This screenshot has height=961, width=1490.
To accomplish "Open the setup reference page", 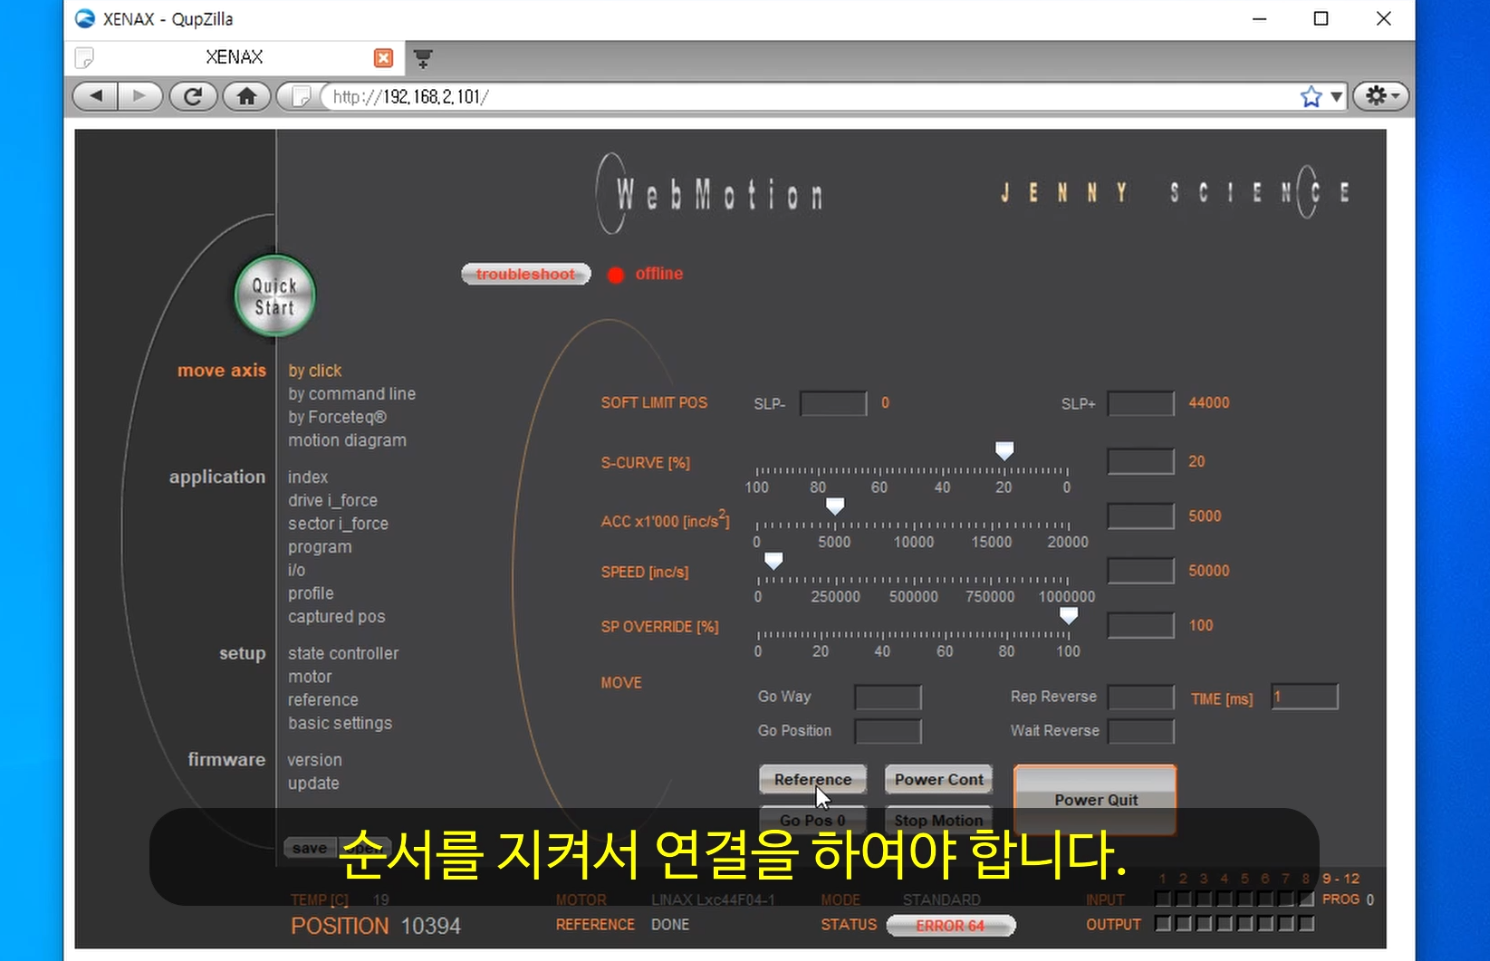I will [323, 700].
